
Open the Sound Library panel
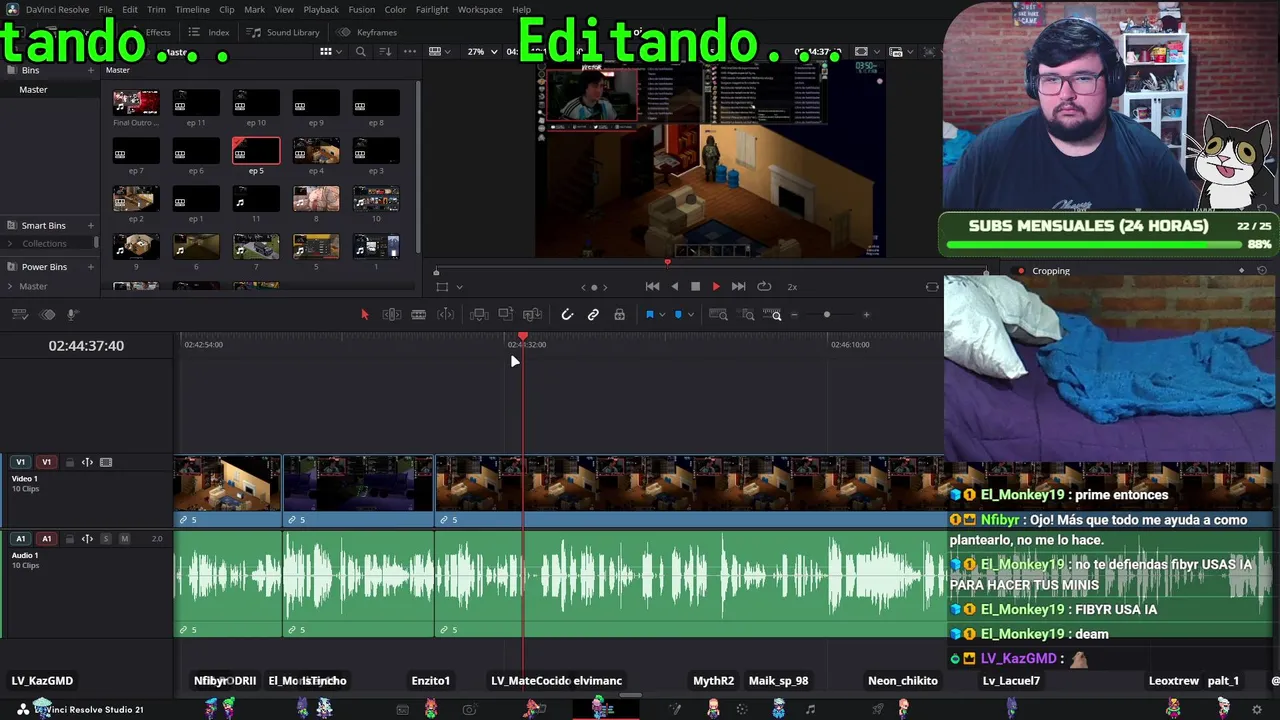[x=283, y=32]
